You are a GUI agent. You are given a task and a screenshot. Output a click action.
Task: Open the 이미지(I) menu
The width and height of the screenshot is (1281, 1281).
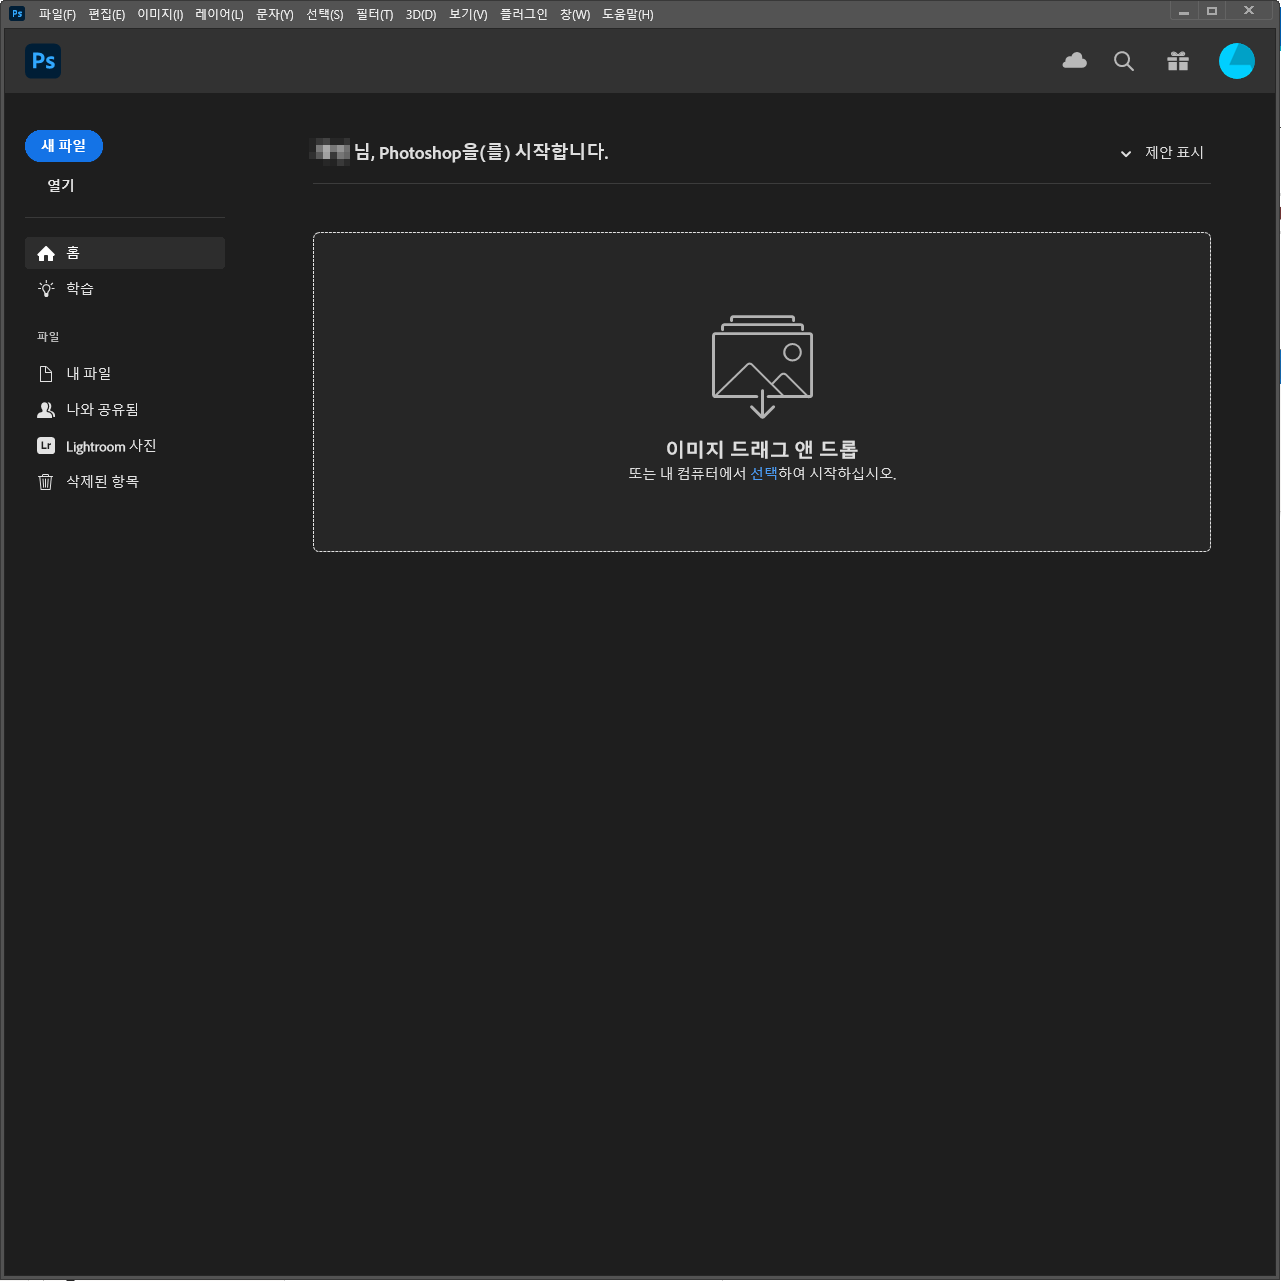click(x=160, y=14)
